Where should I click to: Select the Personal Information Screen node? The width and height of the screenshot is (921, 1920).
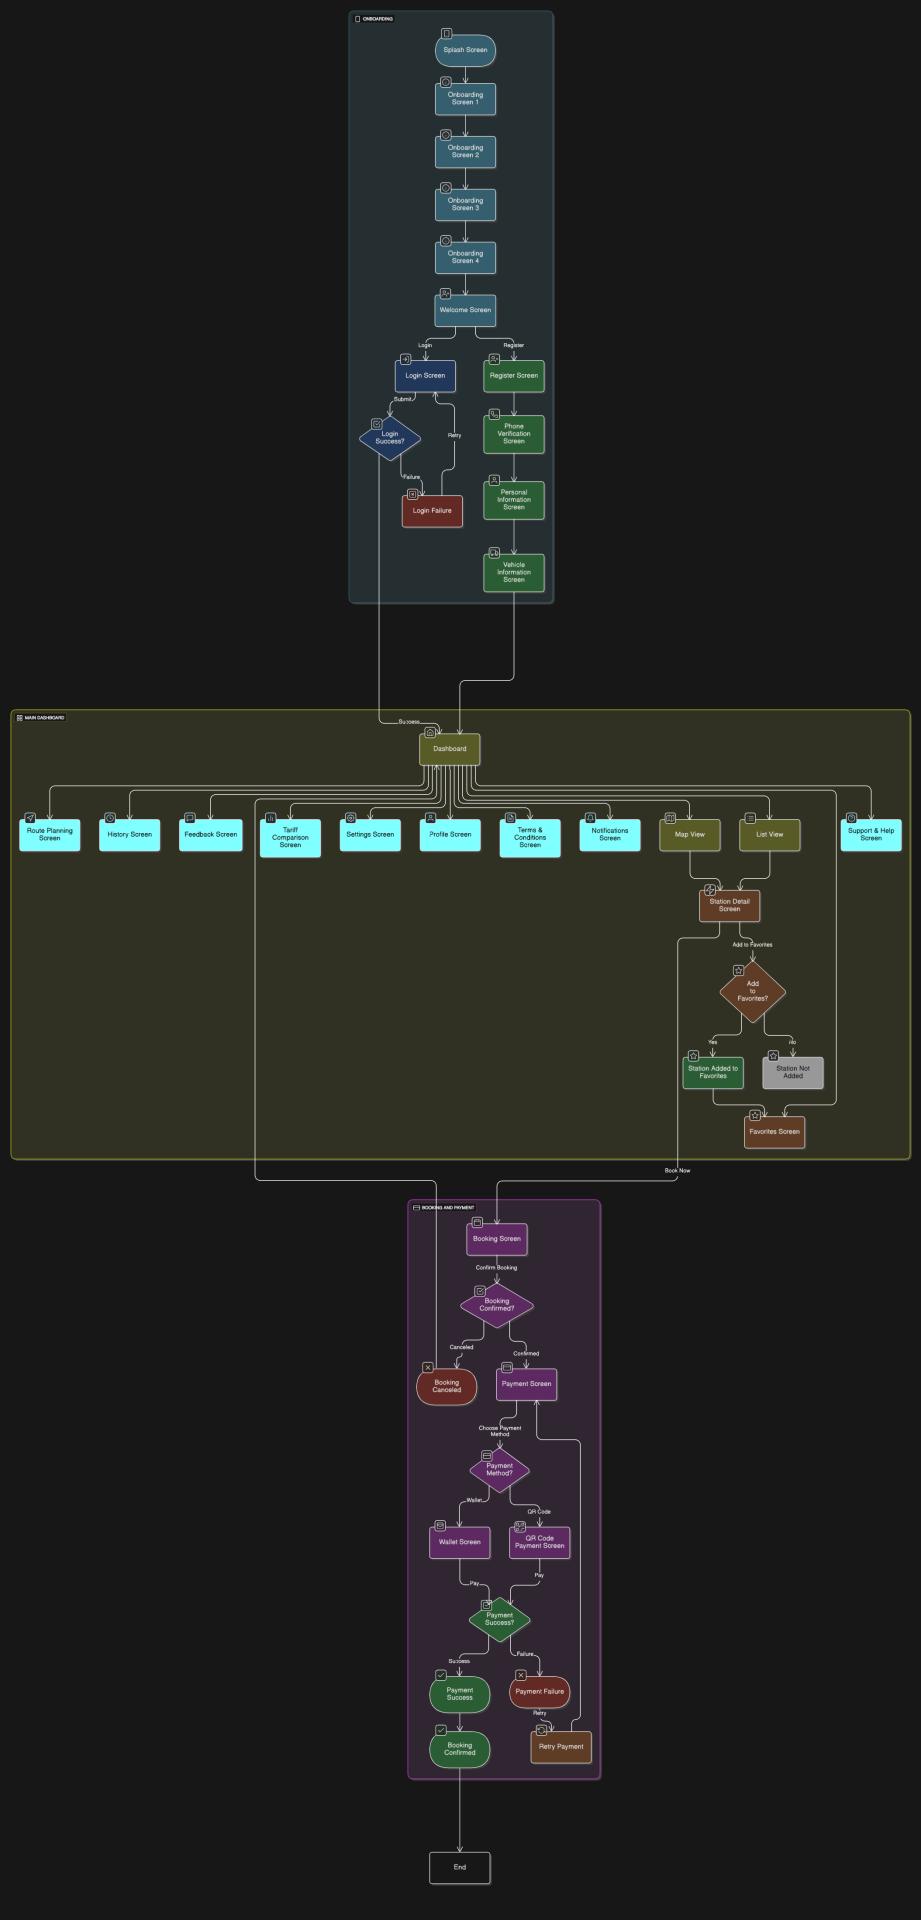pos(514,500)
